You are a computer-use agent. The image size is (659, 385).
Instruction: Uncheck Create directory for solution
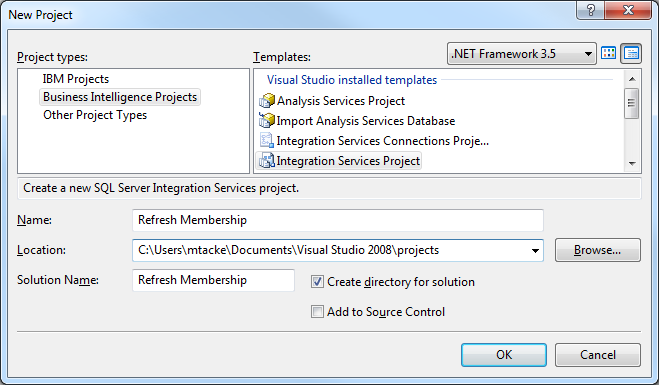pos(317,282)
